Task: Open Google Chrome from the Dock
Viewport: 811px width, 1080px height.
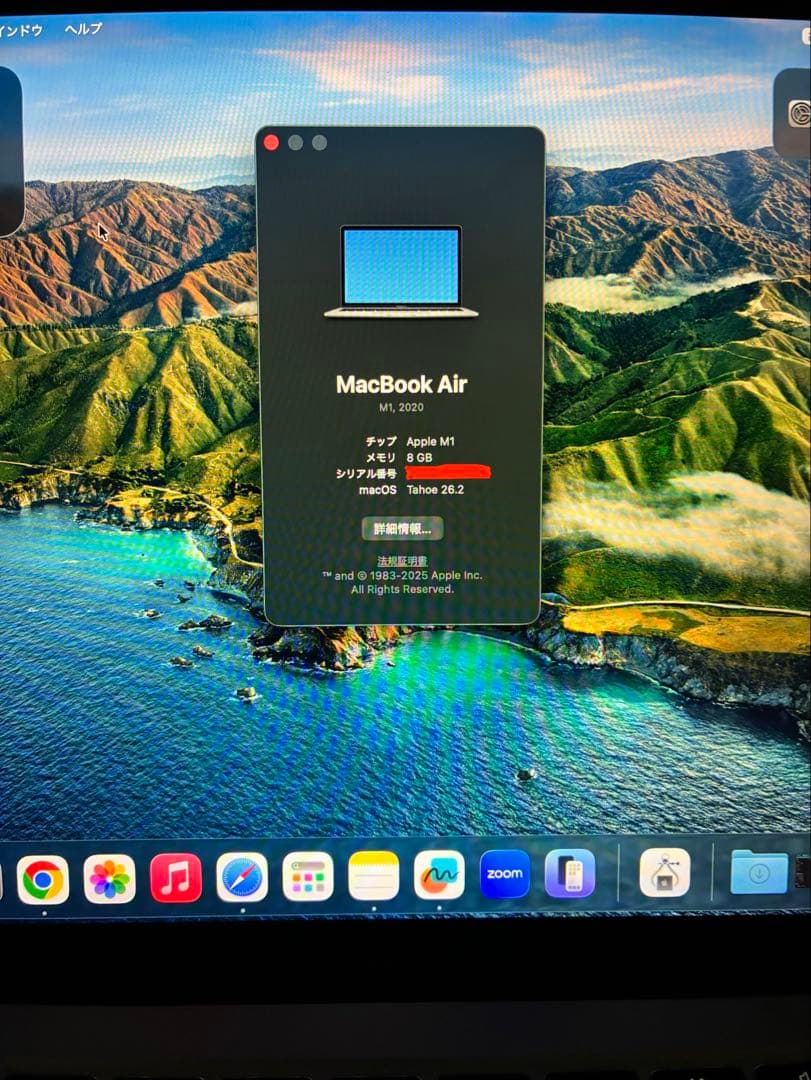Action: click(x=43, y=880)
